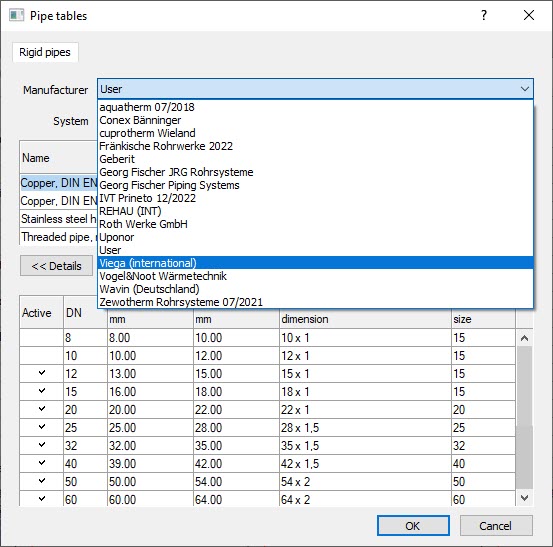Click the Active column header
The width and height of the screenshot is (553, 547).
(42, 312)
